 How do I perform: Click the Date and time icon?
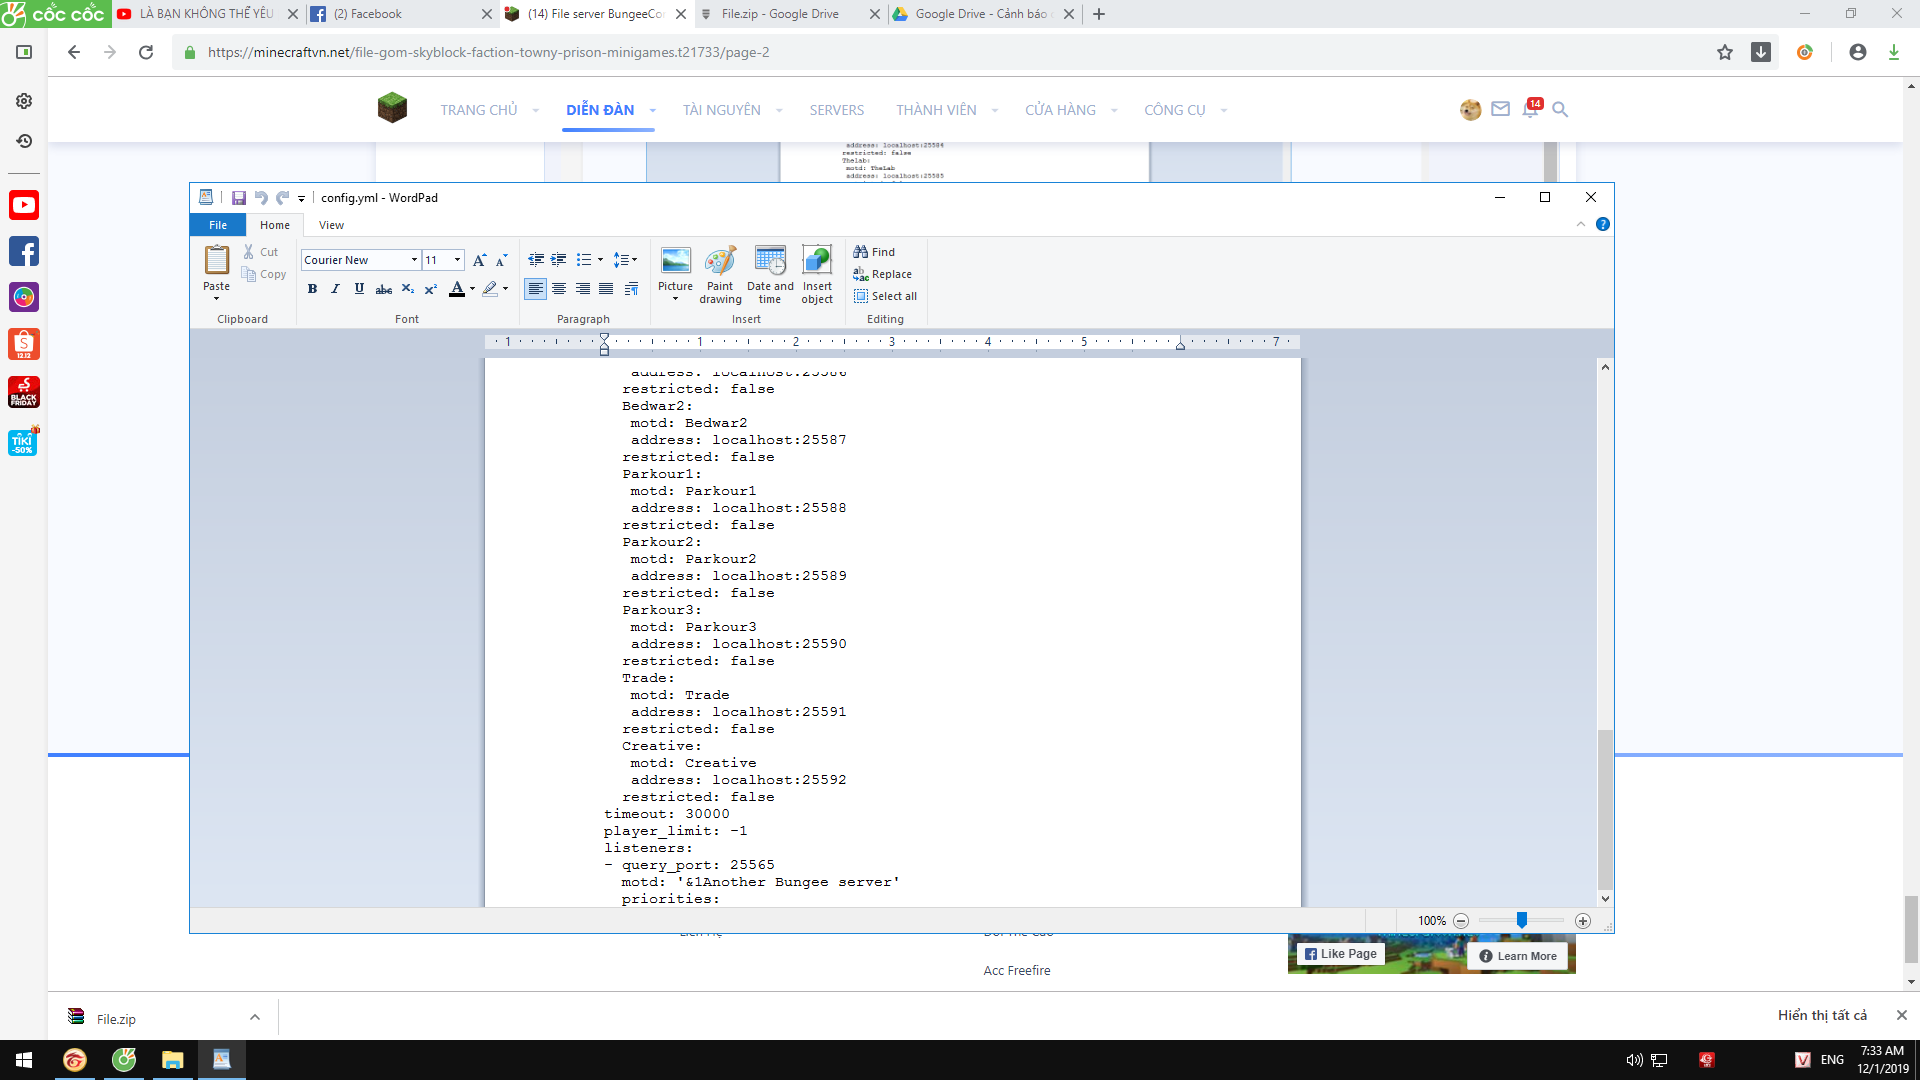point(770,262)
